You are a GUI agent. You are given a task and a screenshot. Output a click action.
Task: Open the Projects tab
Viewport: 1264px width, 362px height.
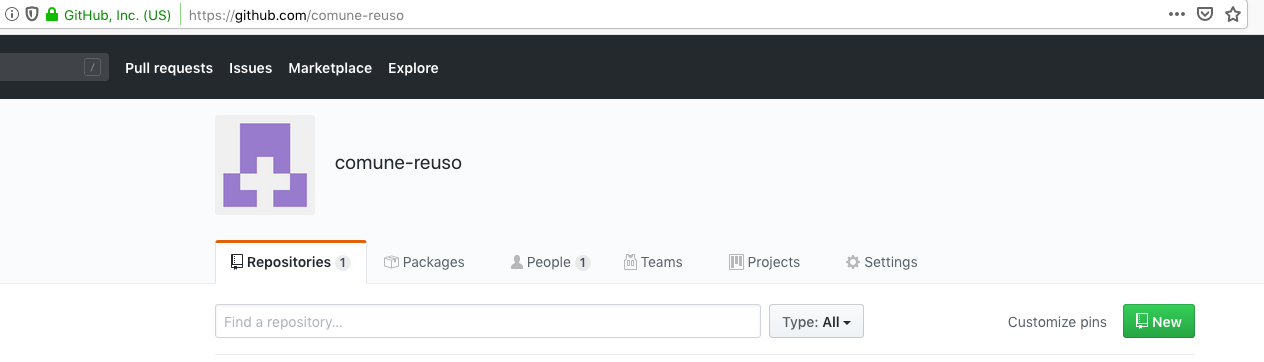(765, 262)
